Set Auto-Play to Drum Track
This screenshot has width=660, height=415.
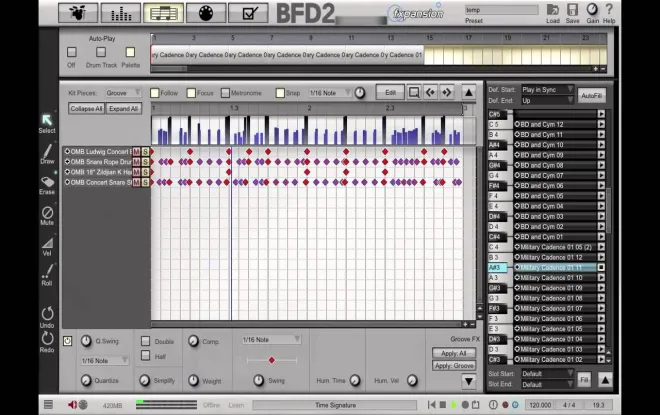click(x=101, y=52)
